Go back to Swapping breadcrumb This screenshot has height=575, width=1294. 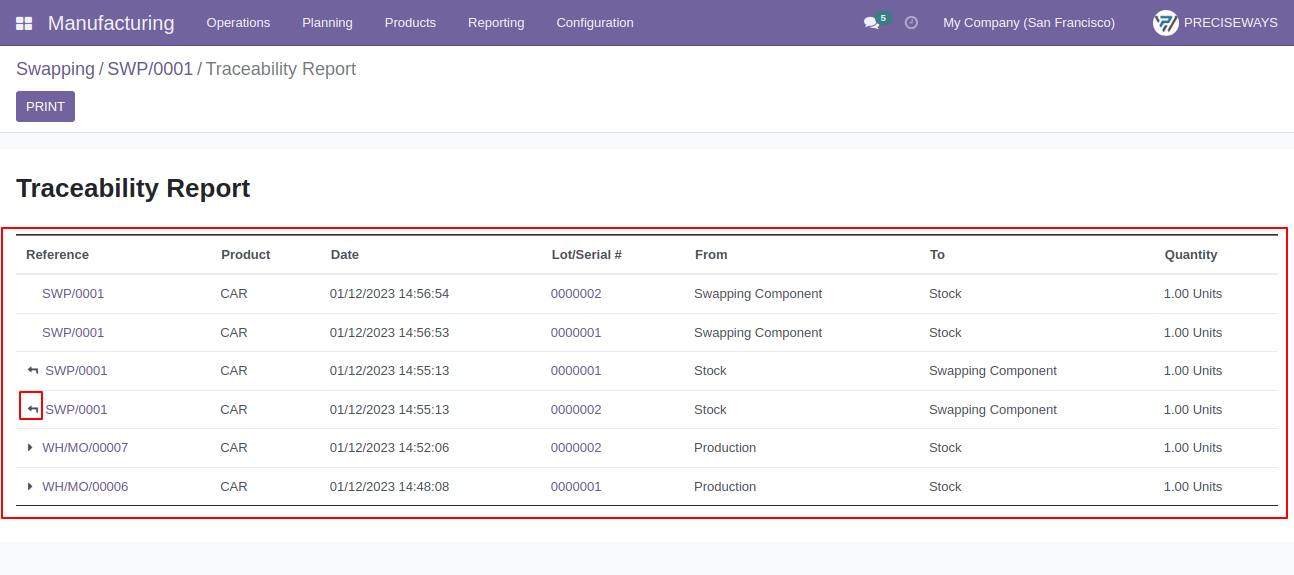[x=55, y=69]
